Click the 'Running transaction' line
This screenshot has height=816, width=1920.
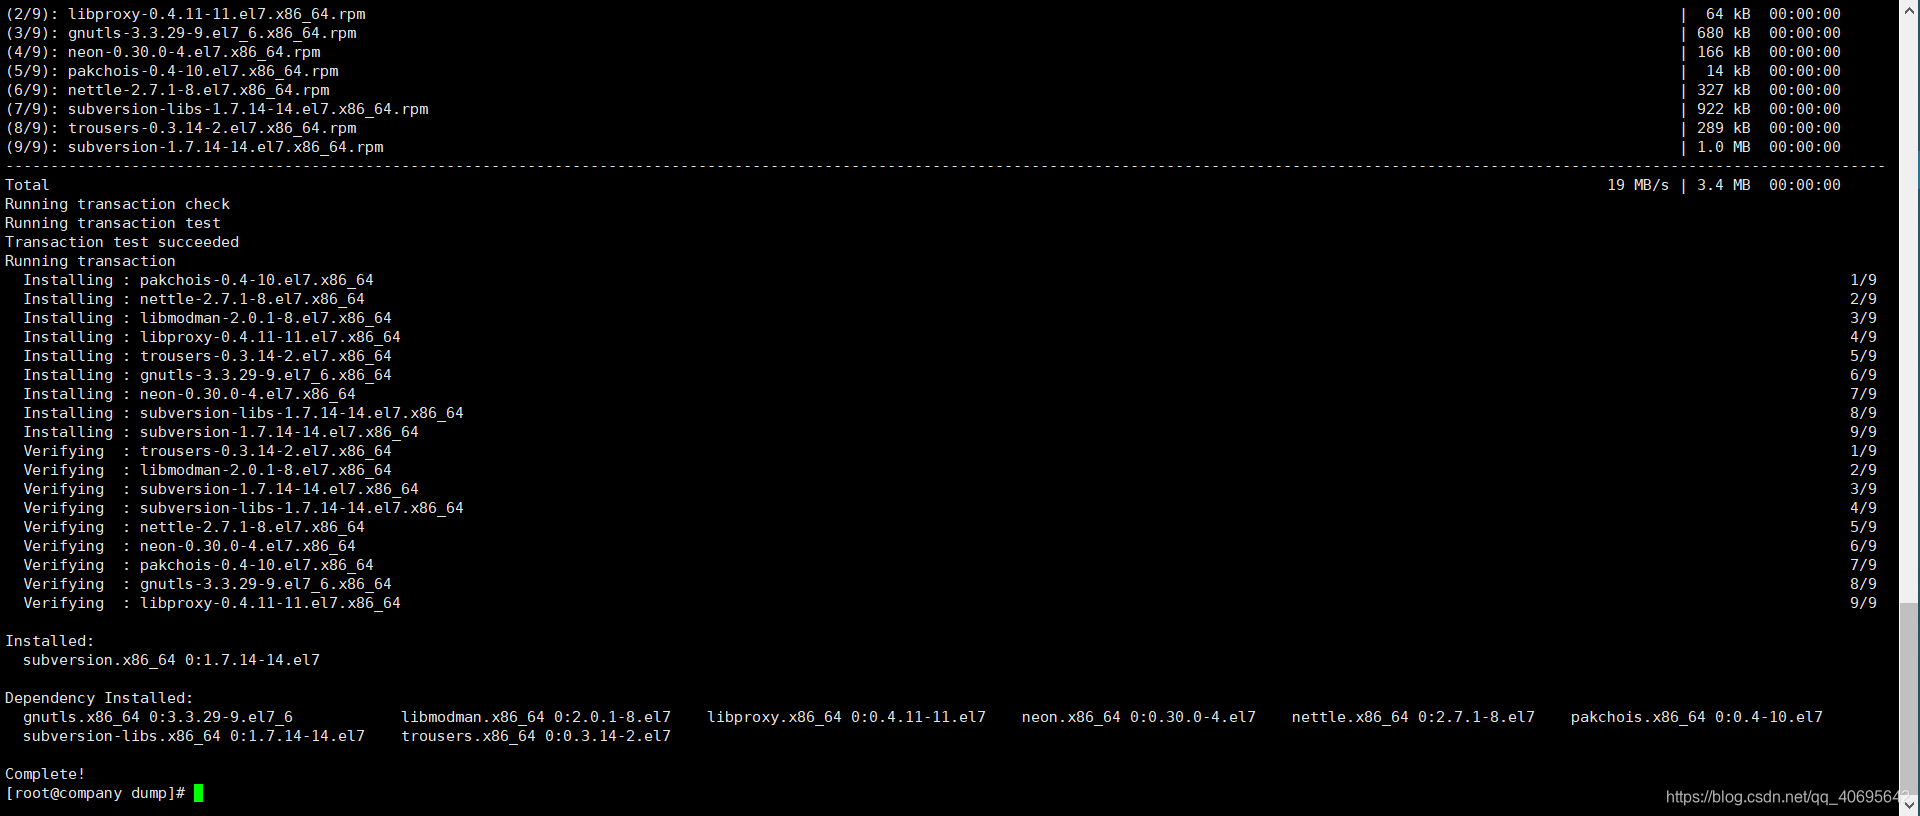point(90,261)
